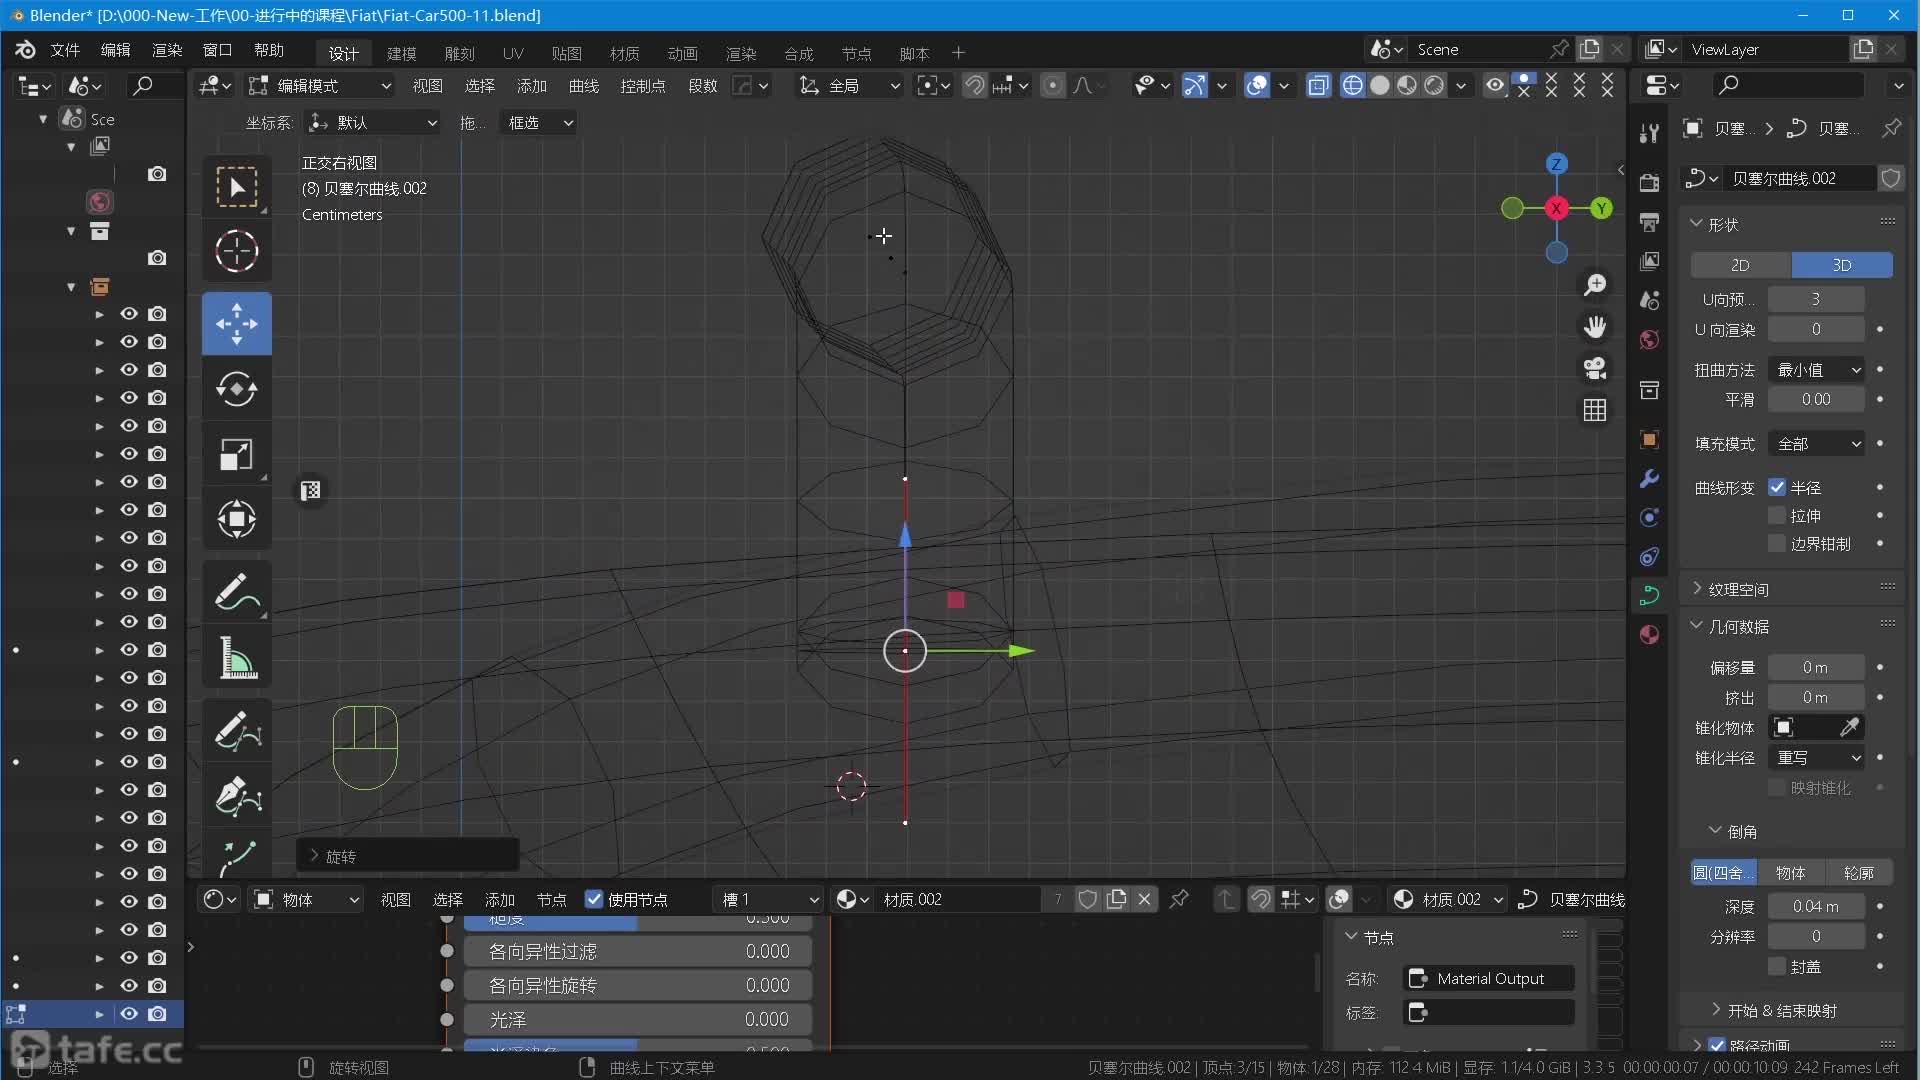
Task: Toggle the 半径 checkbox
Action: [x=1777, y=488]
